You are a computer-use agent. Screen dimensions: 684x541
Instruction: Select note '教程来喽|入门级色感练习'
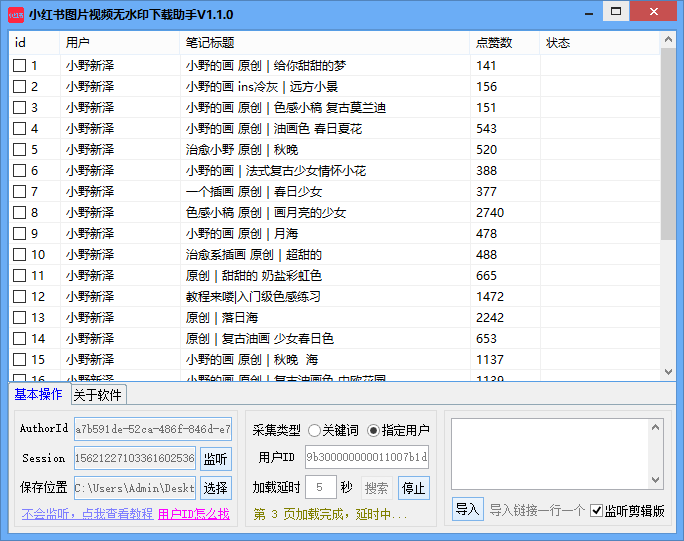click(253, 297)
